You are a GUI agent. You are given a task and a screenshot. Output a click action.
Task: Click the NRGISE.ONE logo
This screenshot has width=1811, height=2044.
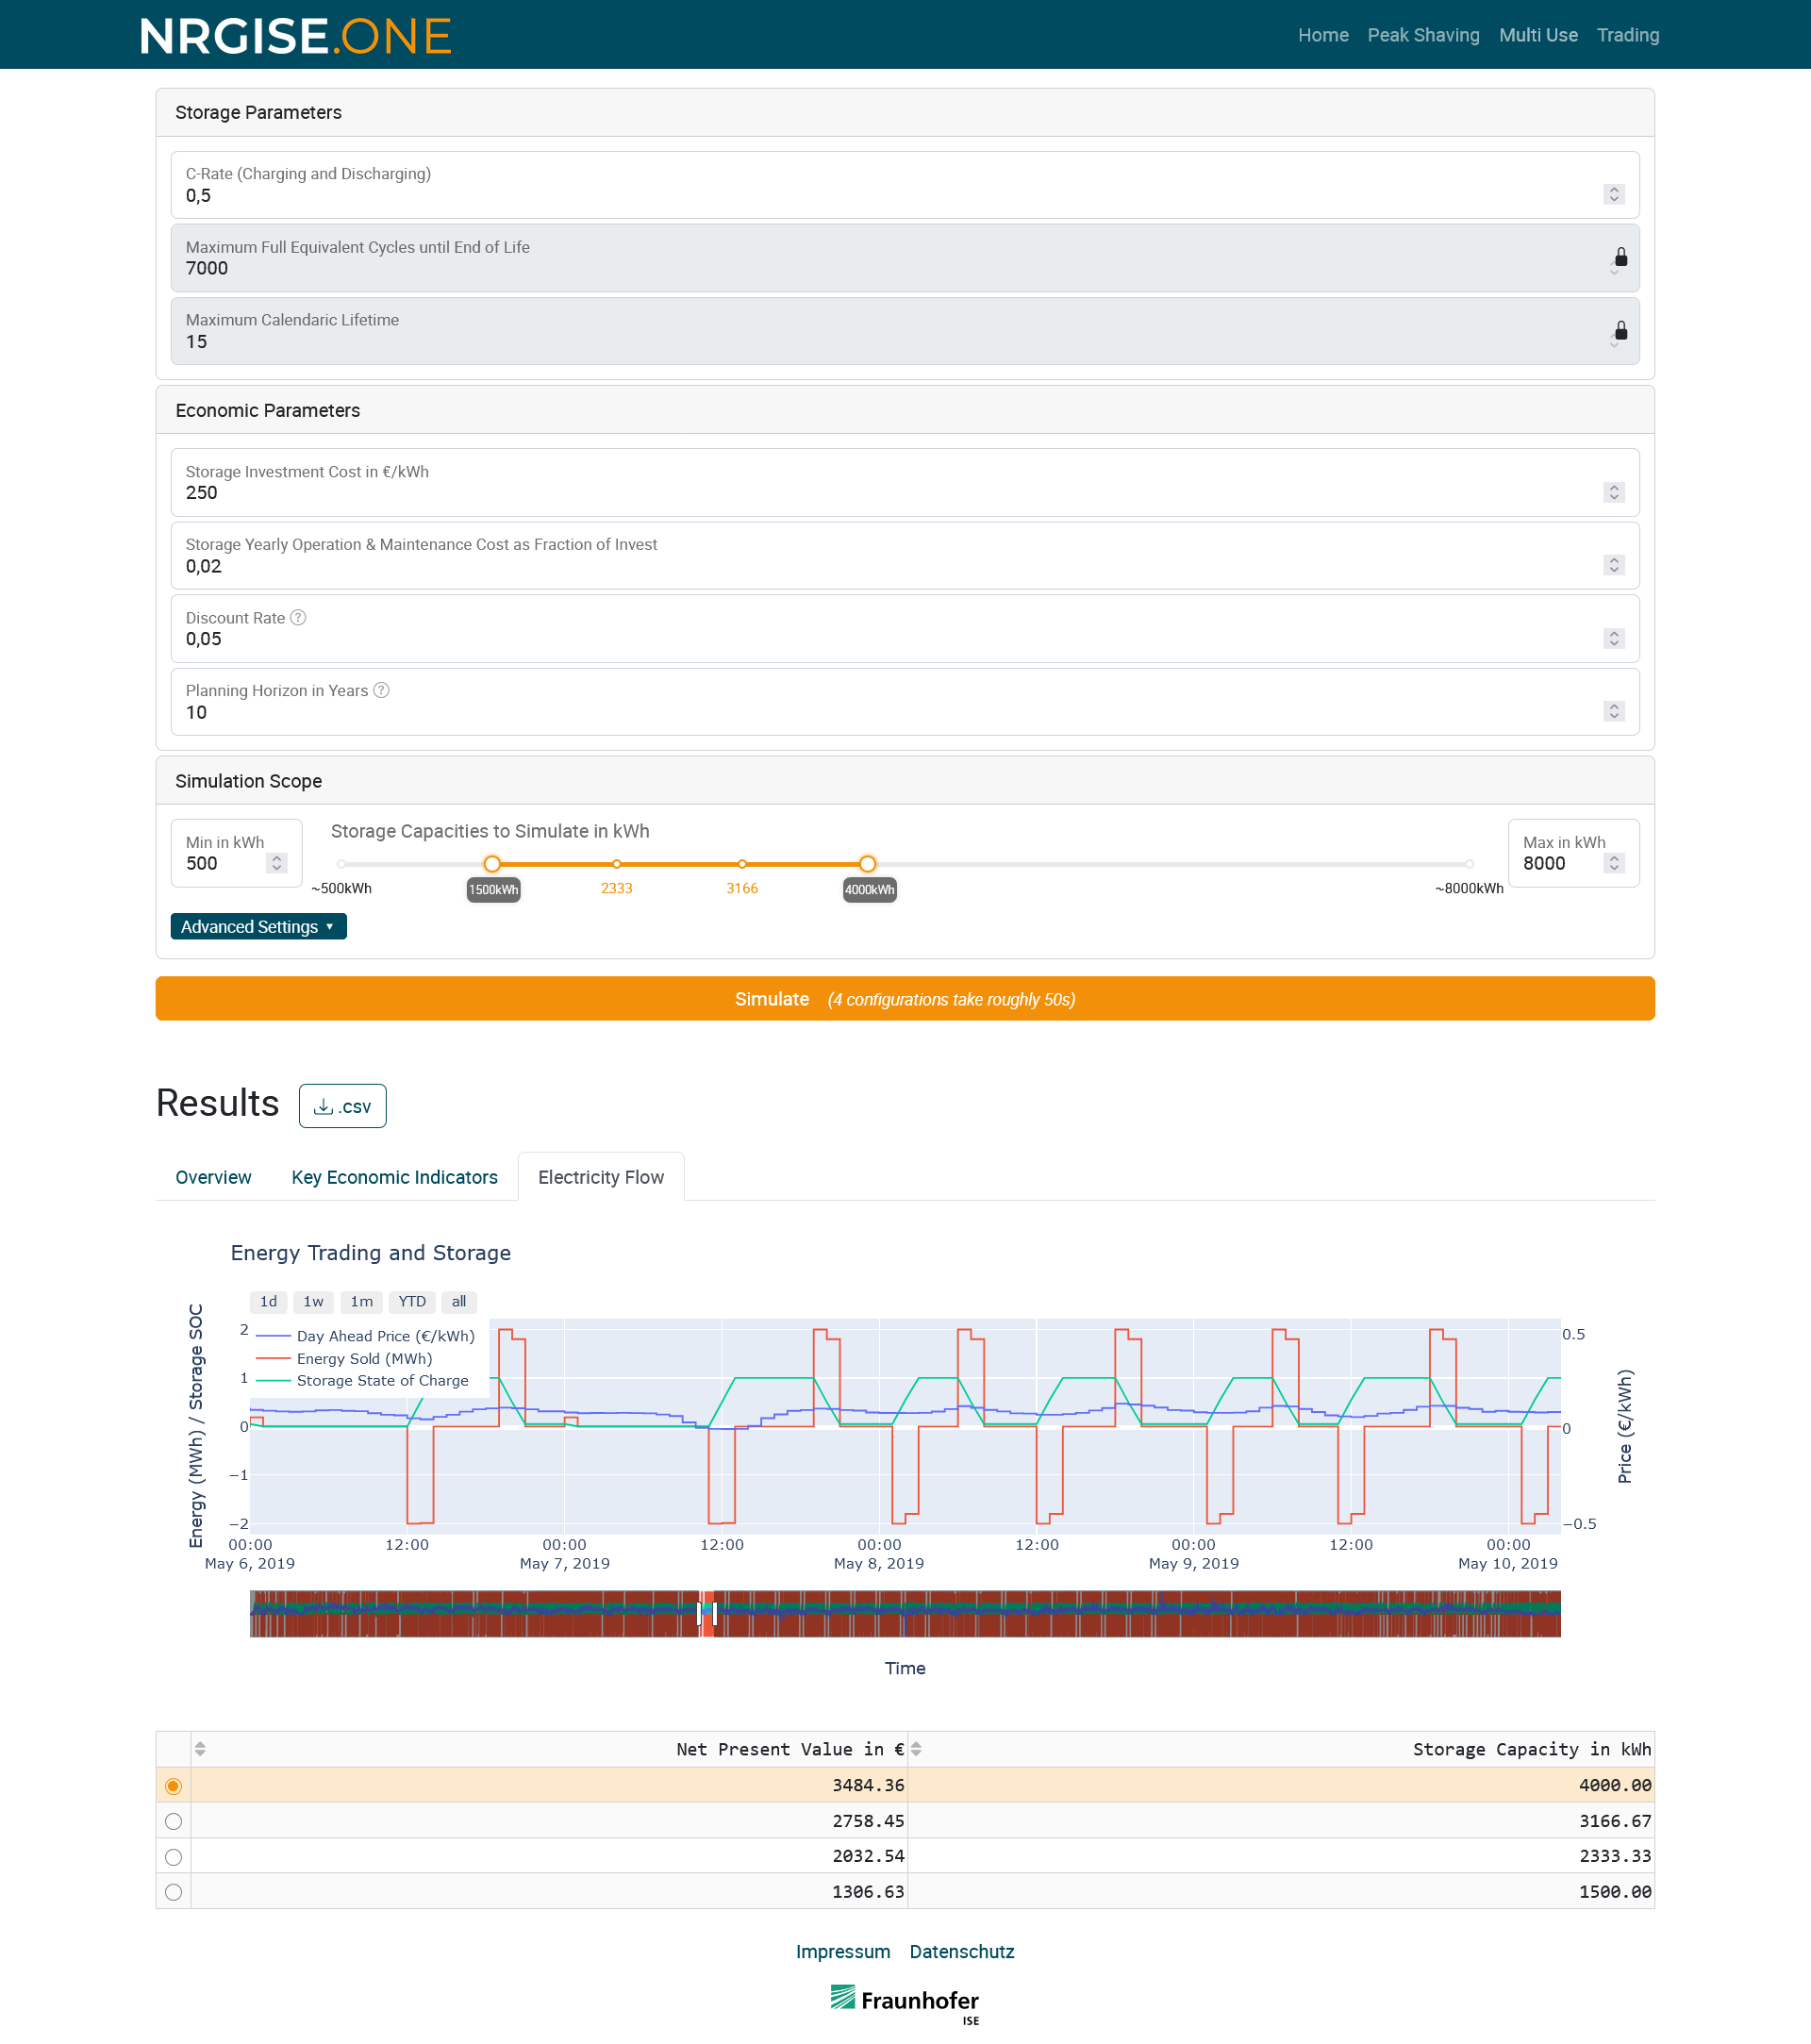coord(296,36)
